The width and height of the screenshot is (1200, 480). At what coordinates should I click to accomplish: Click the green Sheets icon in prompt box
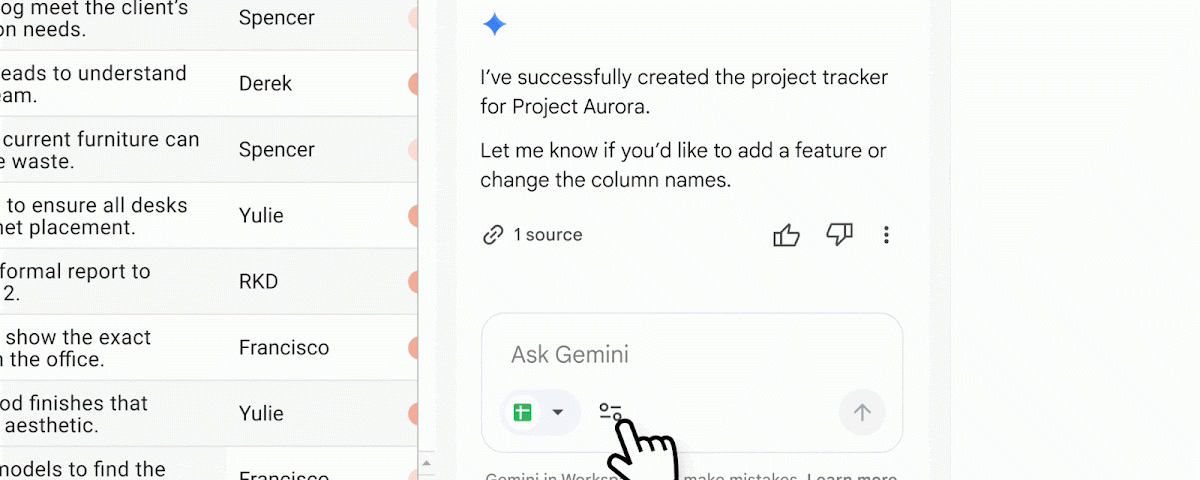click(522, 412)
